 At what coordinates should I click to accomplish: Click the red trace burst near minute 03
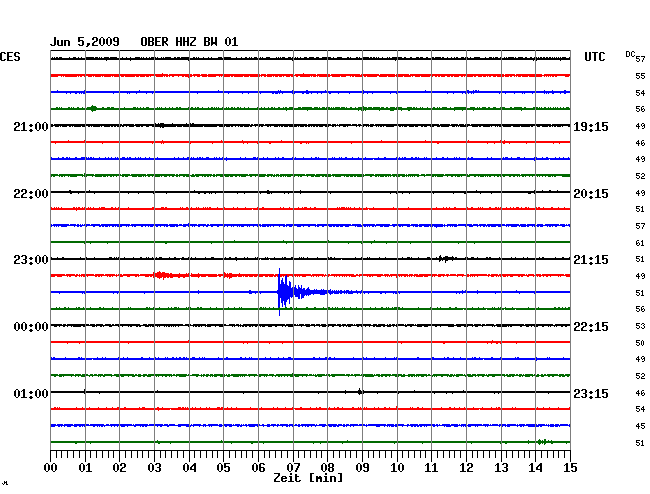pos(162,275)
